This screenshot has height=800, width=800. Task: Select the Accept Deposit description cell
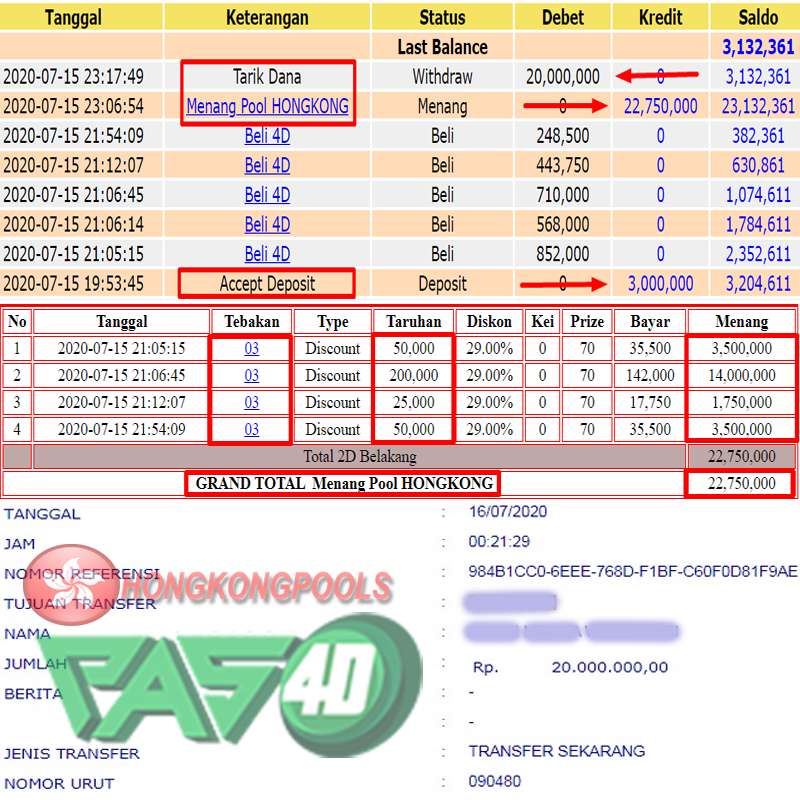267,284
